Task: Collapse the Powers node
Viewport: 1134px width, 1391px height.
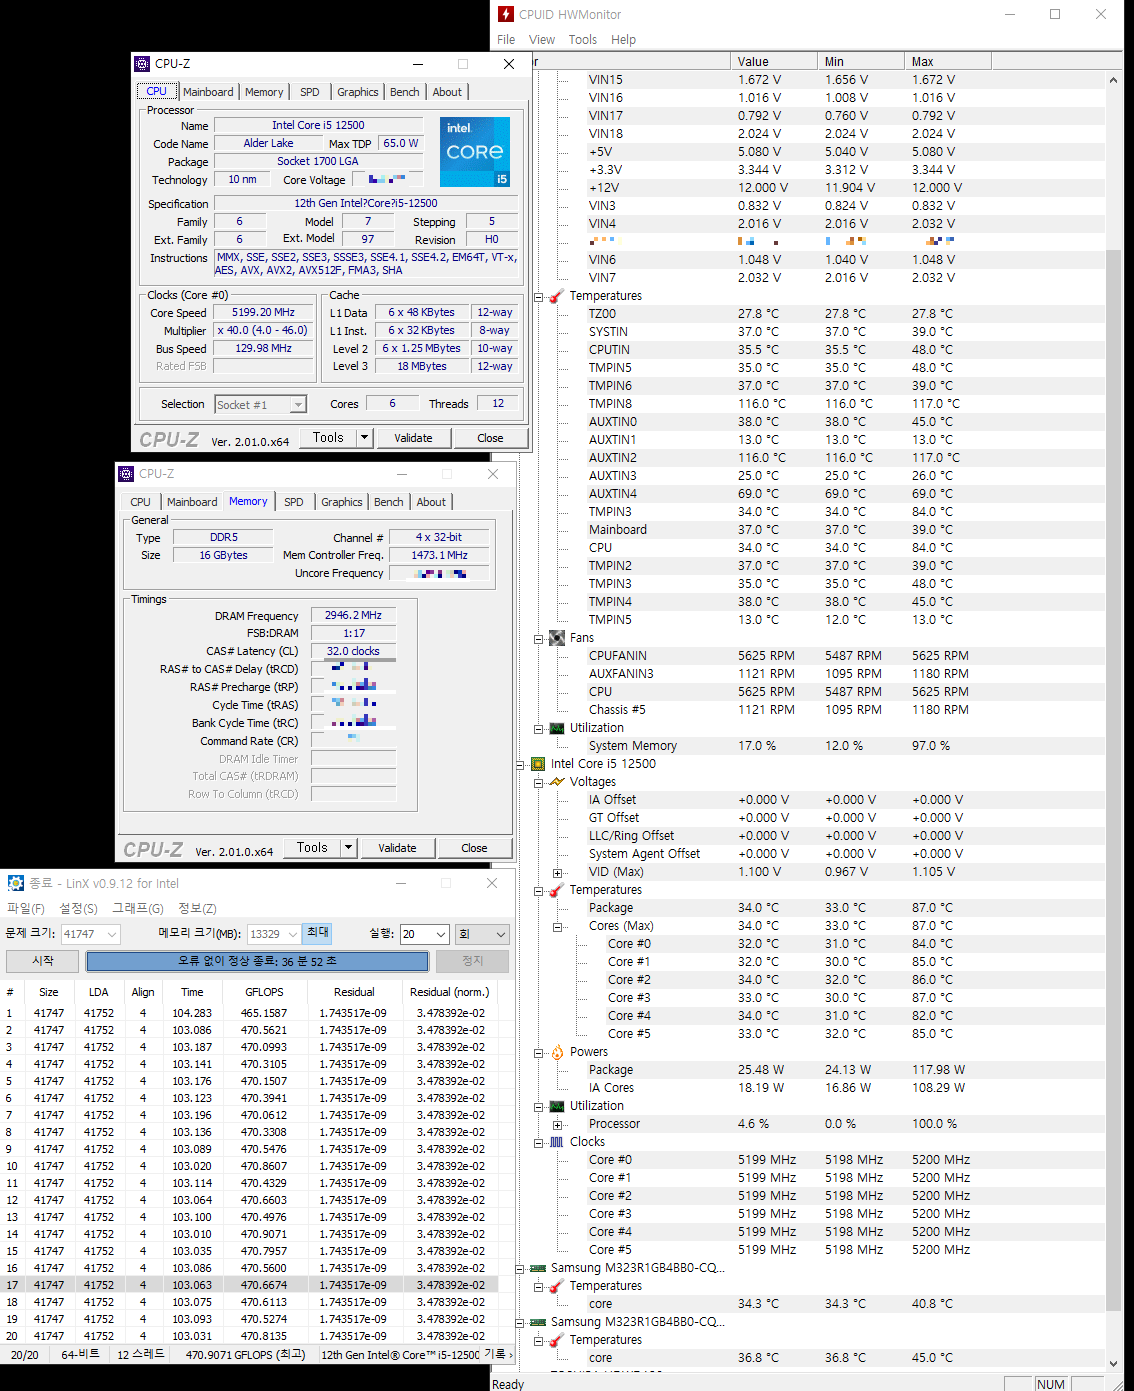Action: click(x=538, y=1052)
